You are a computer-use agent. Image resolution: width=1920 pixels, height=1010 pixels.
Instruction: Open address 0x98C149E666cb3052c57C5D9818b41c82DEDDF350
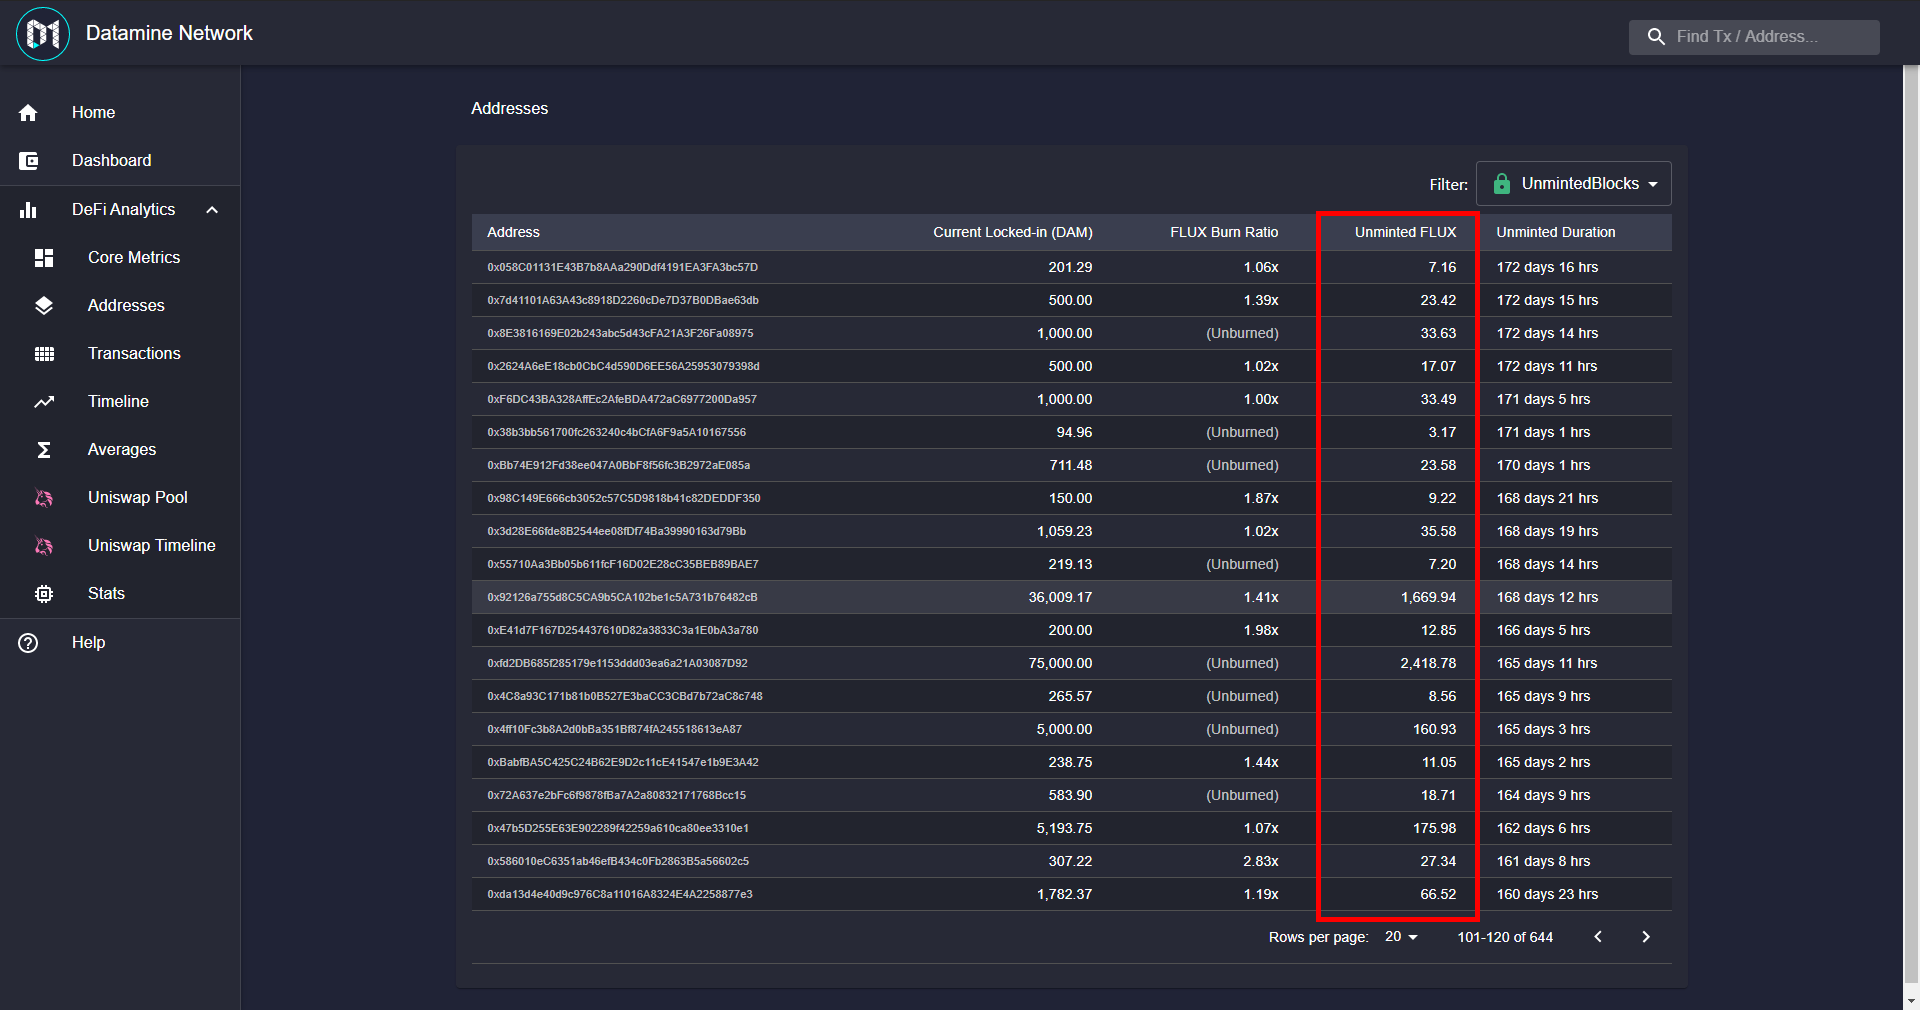[x=624, y=498]
